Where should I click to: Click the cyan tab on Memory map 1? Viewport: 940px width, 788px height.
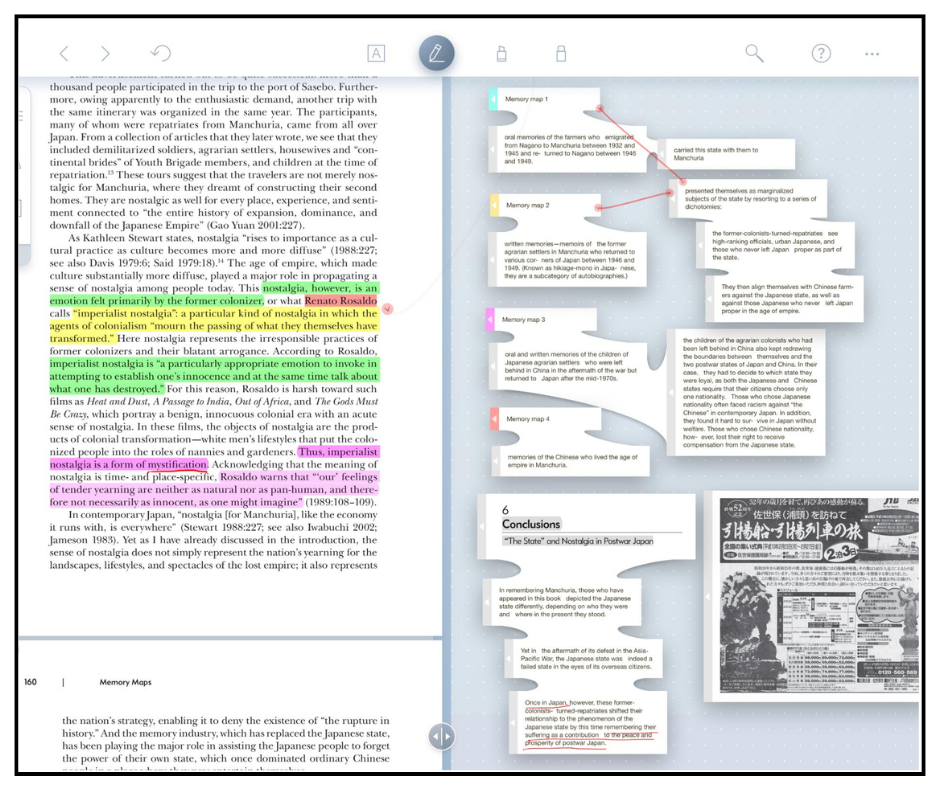point(493,99)
